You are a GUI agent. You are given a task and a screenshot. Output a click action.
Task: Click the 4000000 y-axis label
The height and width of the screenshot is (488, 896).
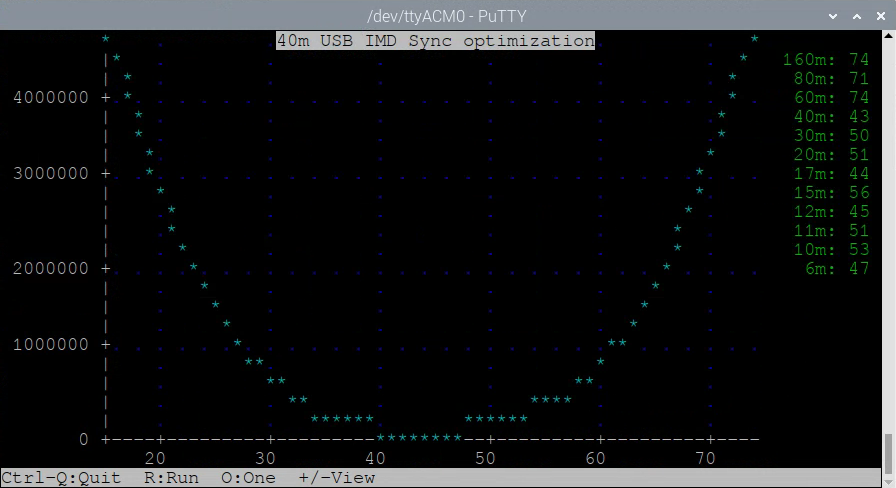click(50, 98)
